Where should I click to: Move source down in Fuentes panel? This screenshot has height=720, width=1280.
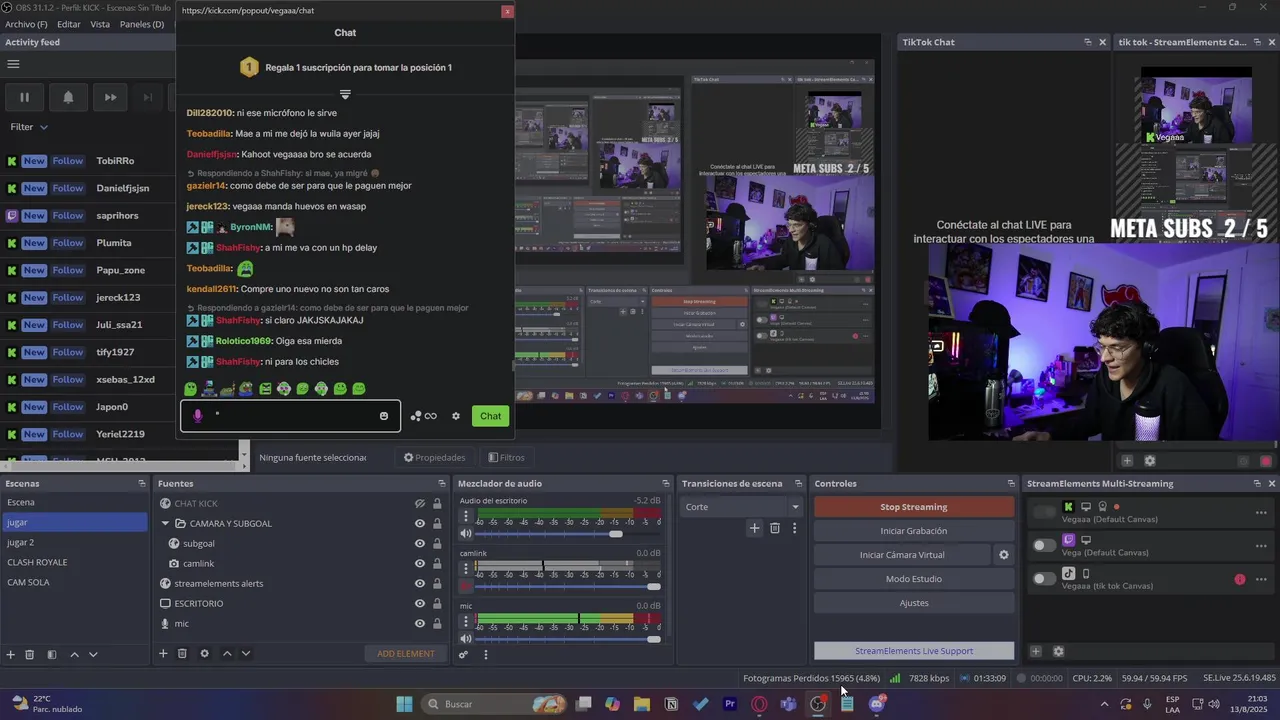tap(246, 654)
